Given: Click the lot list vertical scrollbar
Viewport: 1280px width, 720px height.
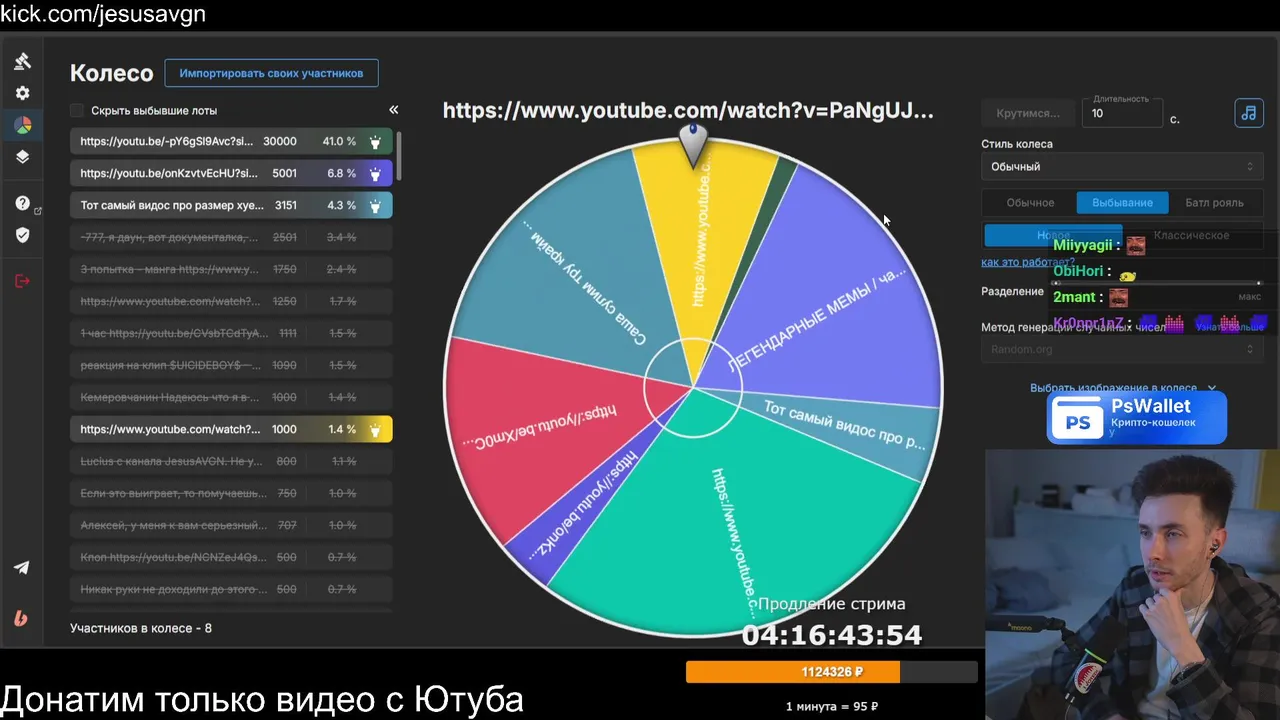Looking at the screenshot, I should click(398, 158).
